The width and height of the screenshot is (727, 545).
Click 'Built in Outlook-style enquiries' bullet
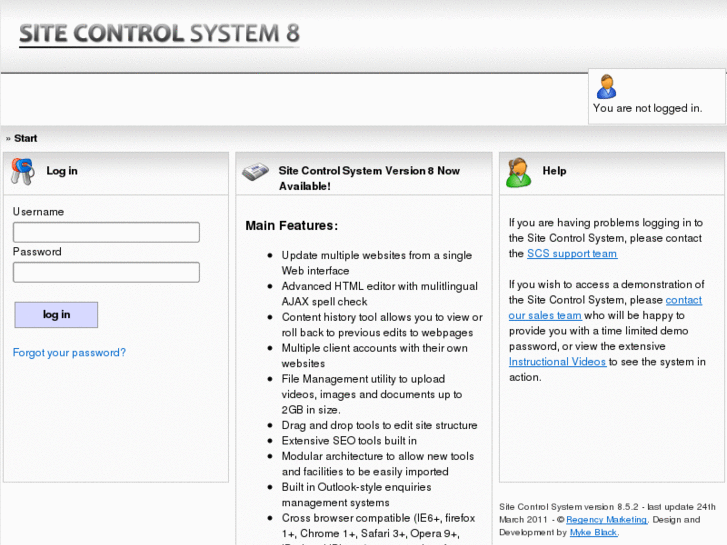pos(356,495)
